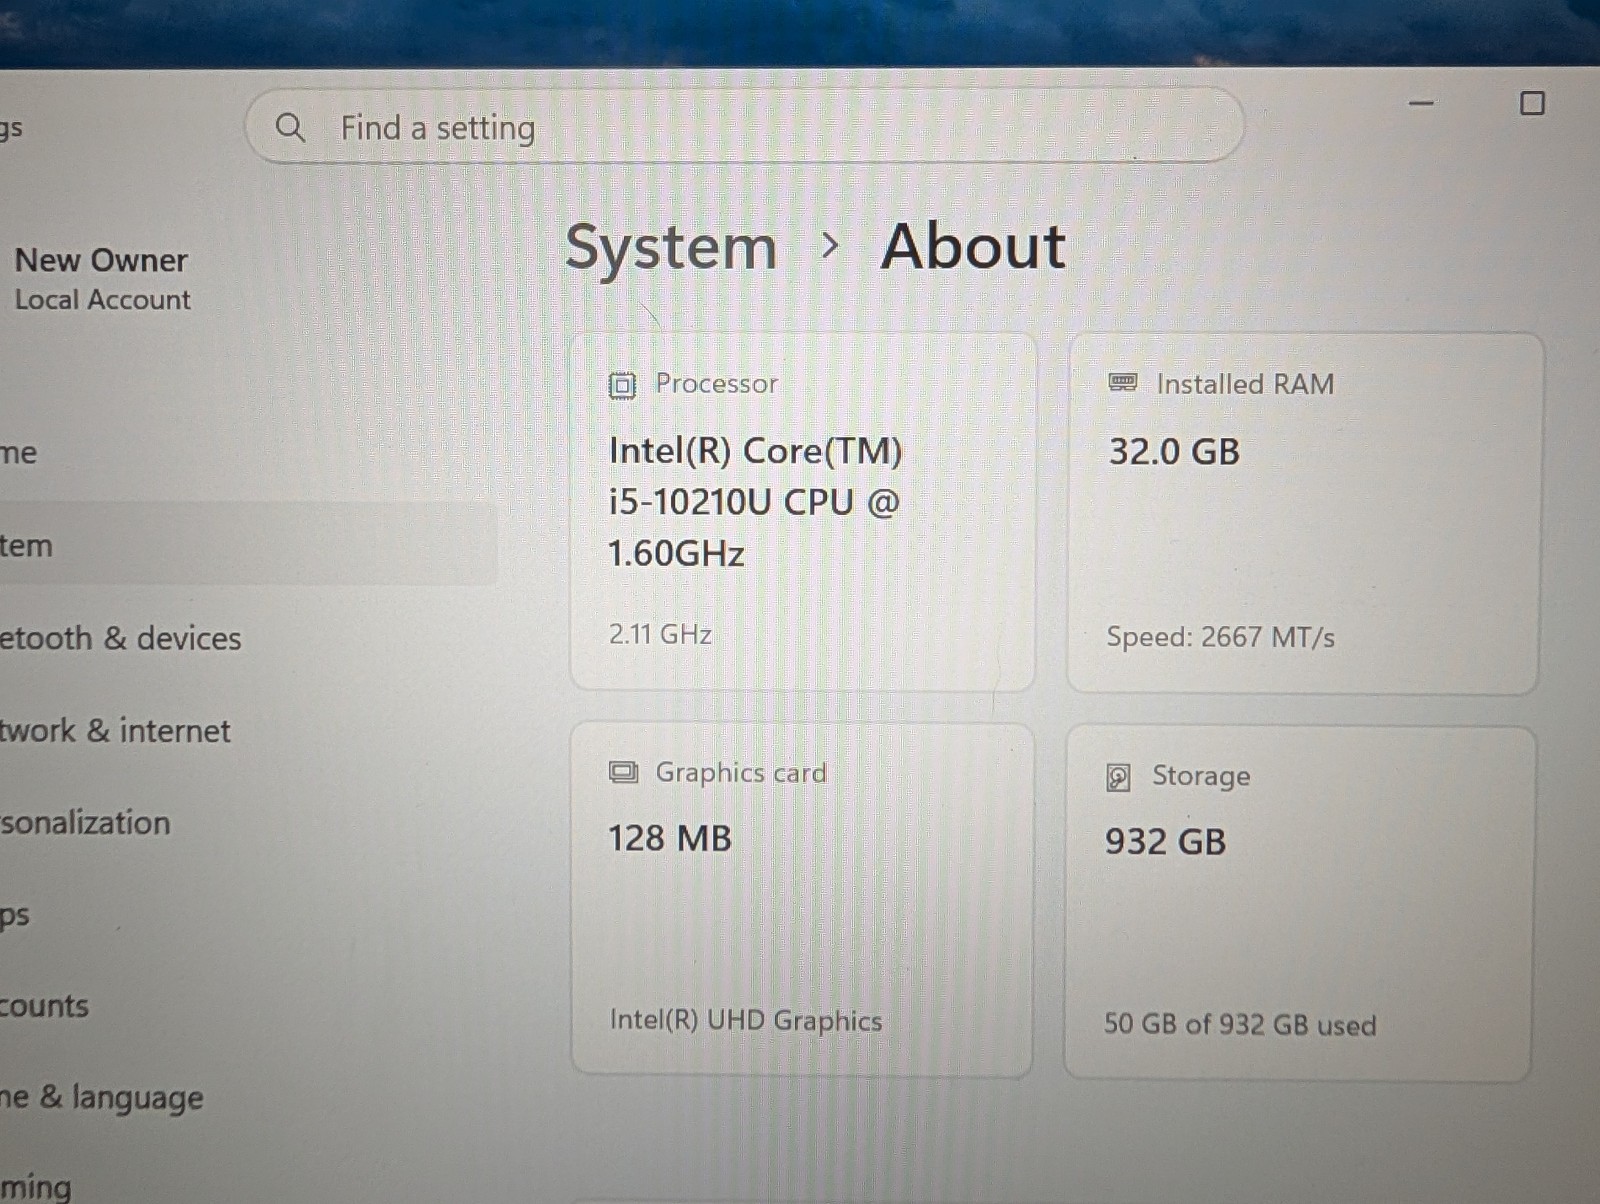The height and width of the screenshot is (1204, 1600).
Task: Click the Installed RAM memory icon
Action: [x=1123, y=383]
